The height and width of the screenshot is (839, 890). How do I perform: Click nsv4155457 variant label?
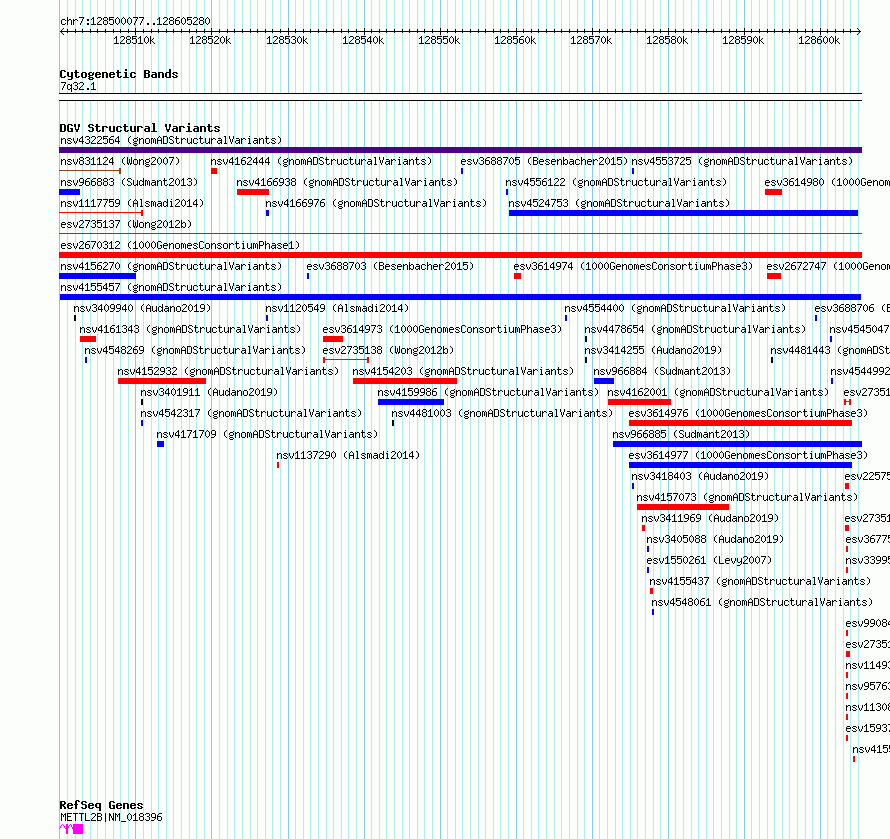[171, 287]
